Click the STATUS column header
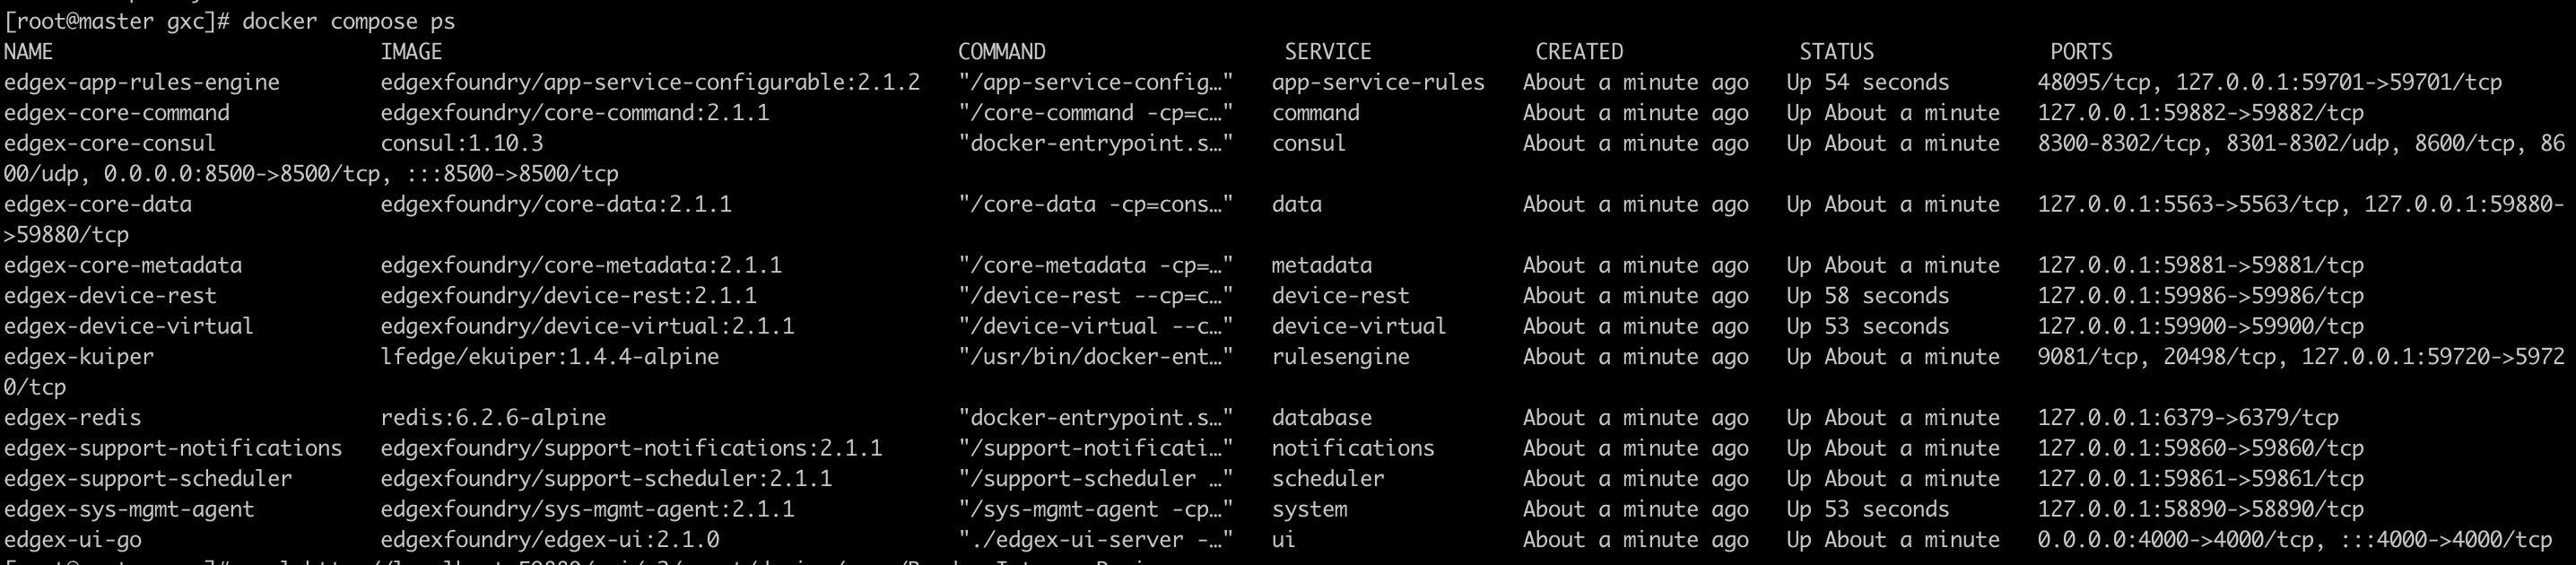 pos(1837,52)
